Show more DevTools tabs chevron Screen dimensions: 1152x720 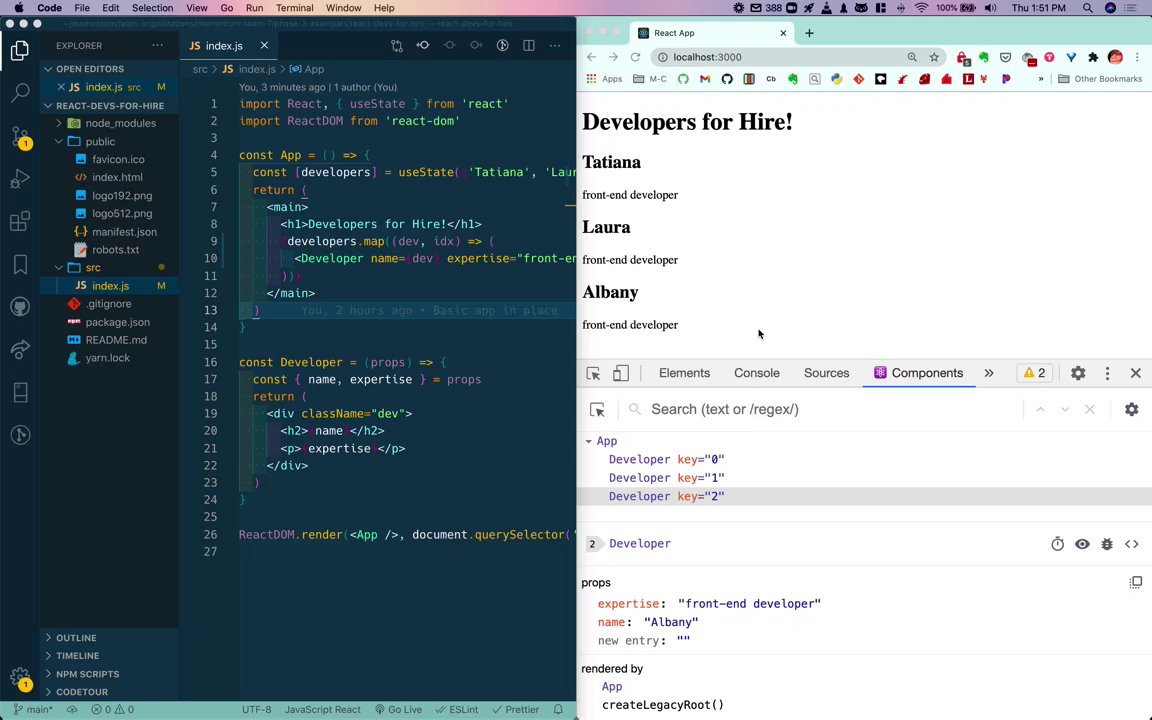click(x=989, y=373)
